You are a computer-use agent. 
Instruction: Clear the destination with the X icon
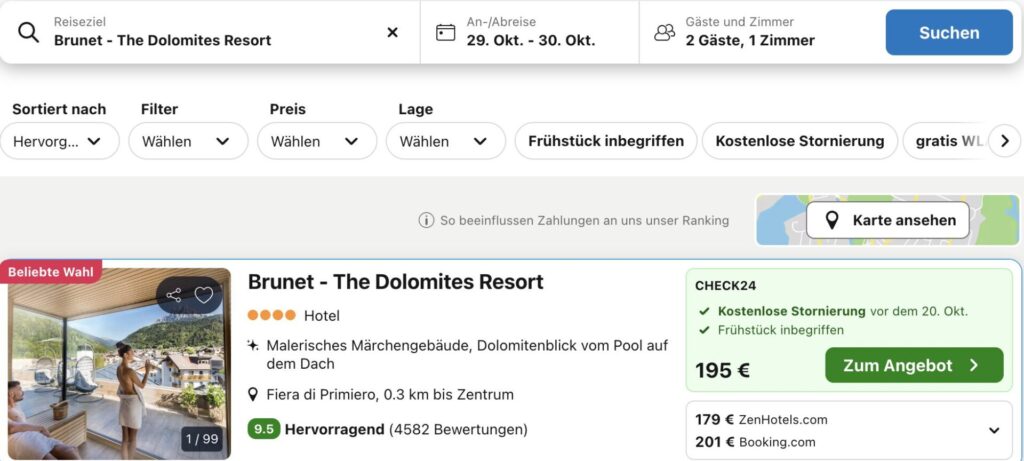pyautogui.click(x=392, y=32)
